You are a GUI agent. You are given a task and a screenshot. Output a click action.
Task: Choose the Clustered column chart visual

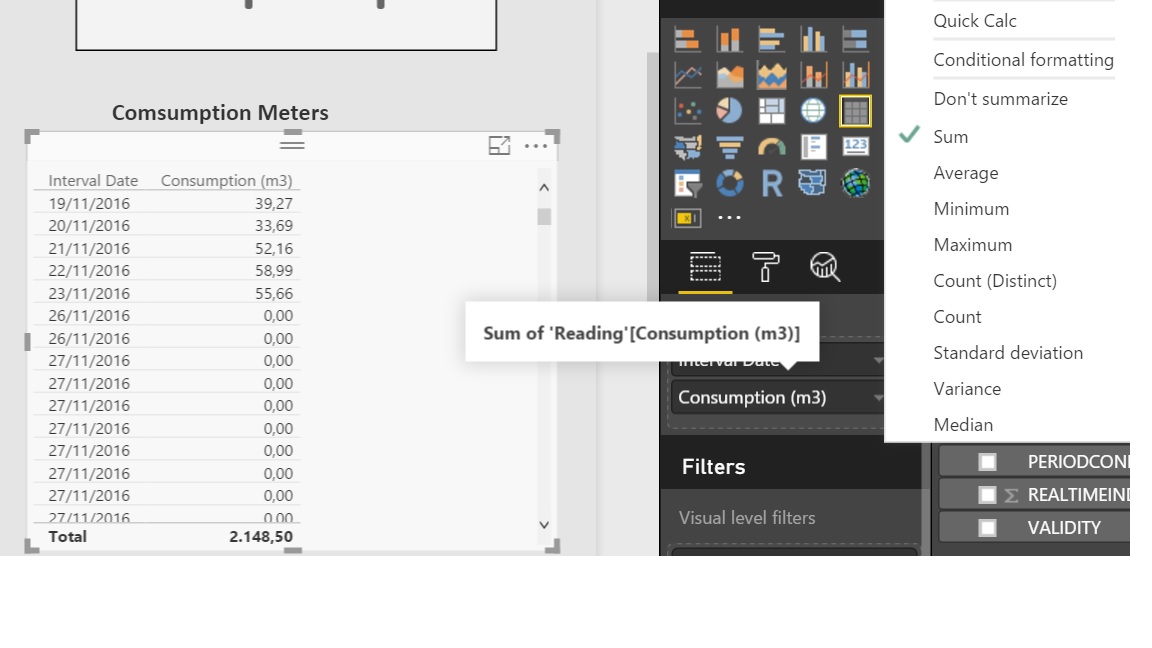tap(813, 39)
